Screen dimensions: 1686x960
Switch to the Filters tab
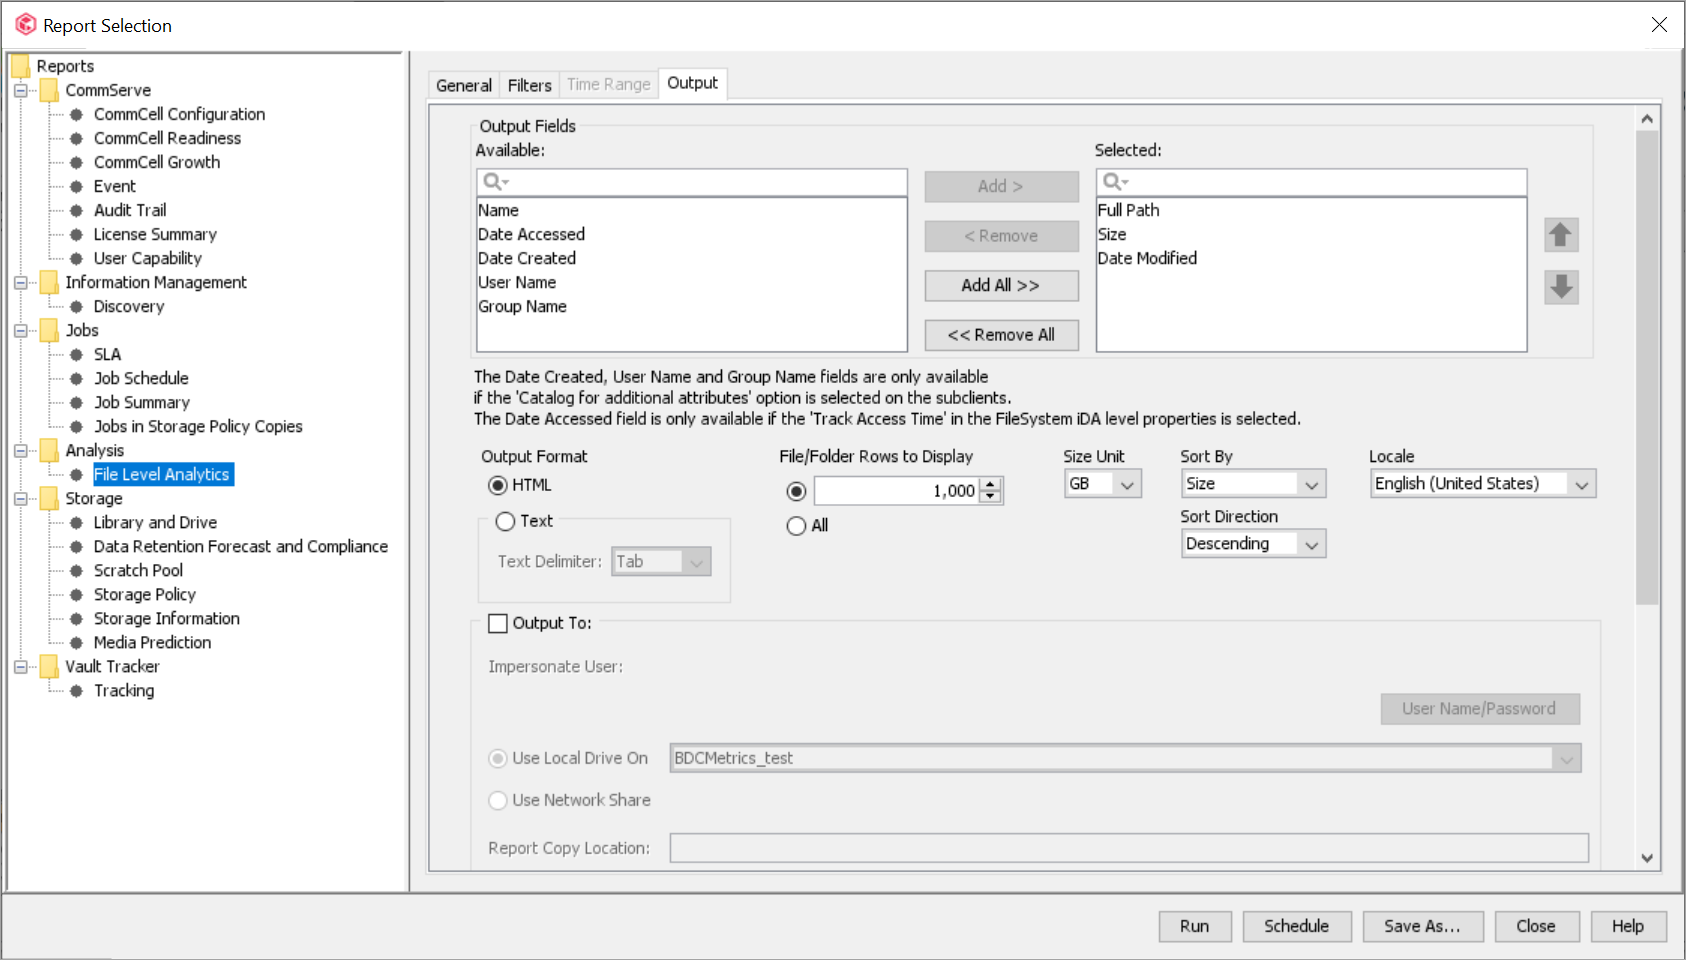[x=529, y=84]
